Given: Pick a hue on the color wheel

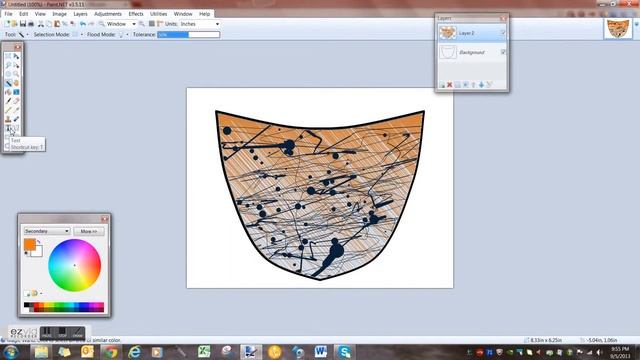Looking at the screenshot, I should coord(74,265).
